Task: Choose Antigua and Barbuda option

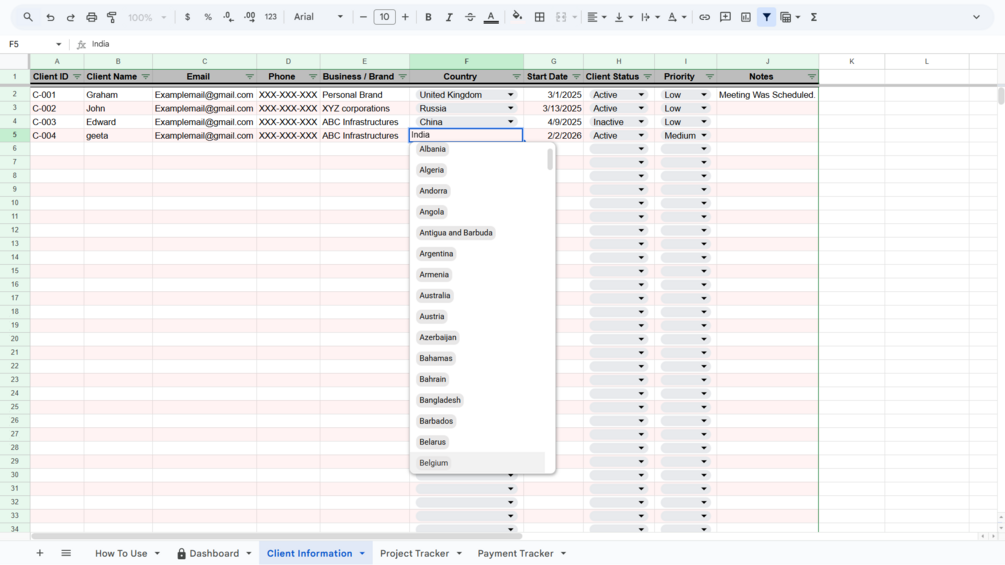Action: (456, 233)
